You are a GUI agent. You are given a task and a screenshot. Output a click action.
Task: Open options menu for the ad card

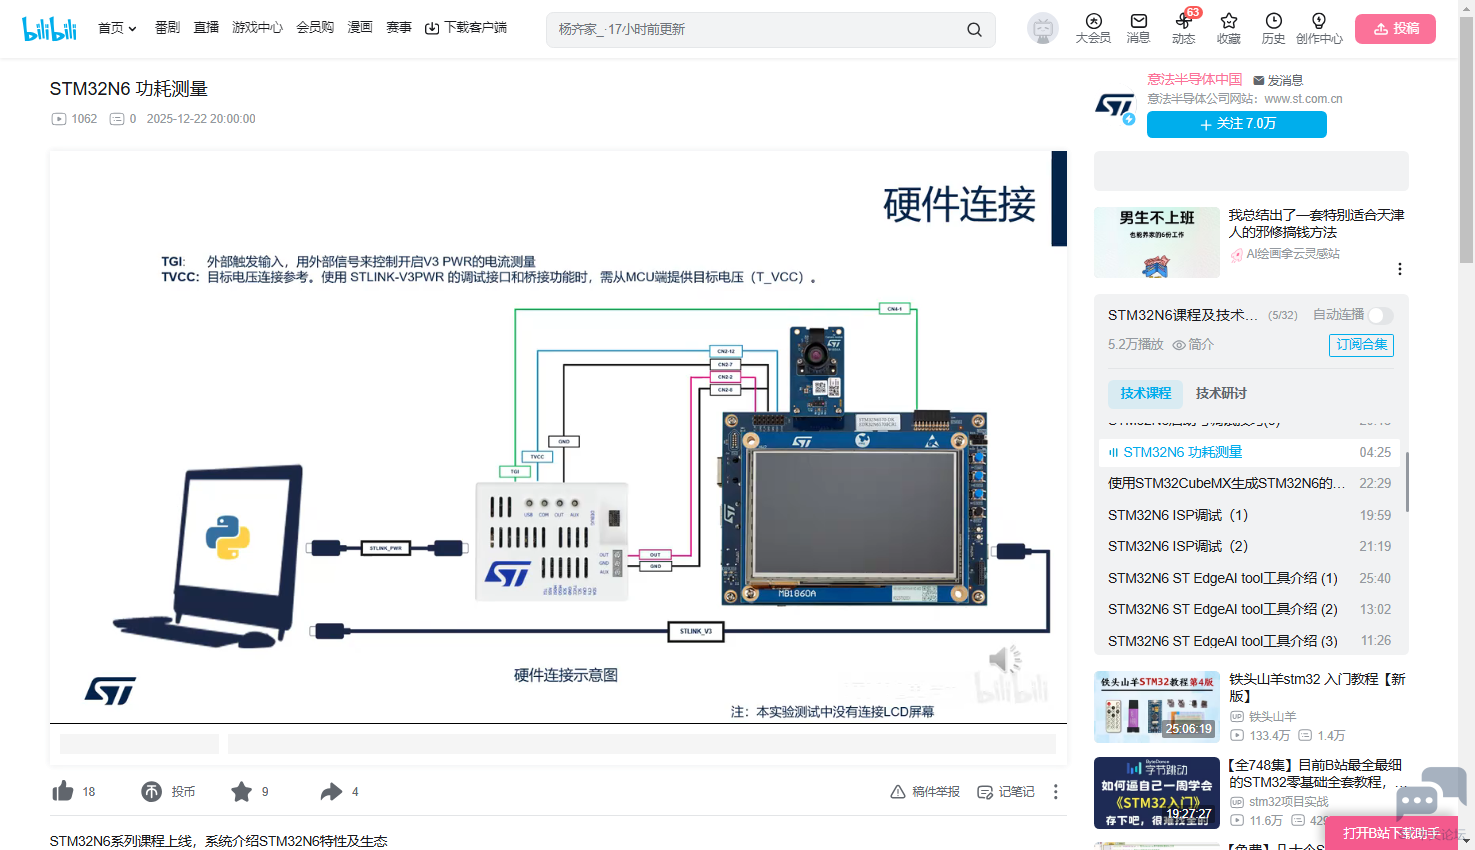click(x=1399, y=269)
